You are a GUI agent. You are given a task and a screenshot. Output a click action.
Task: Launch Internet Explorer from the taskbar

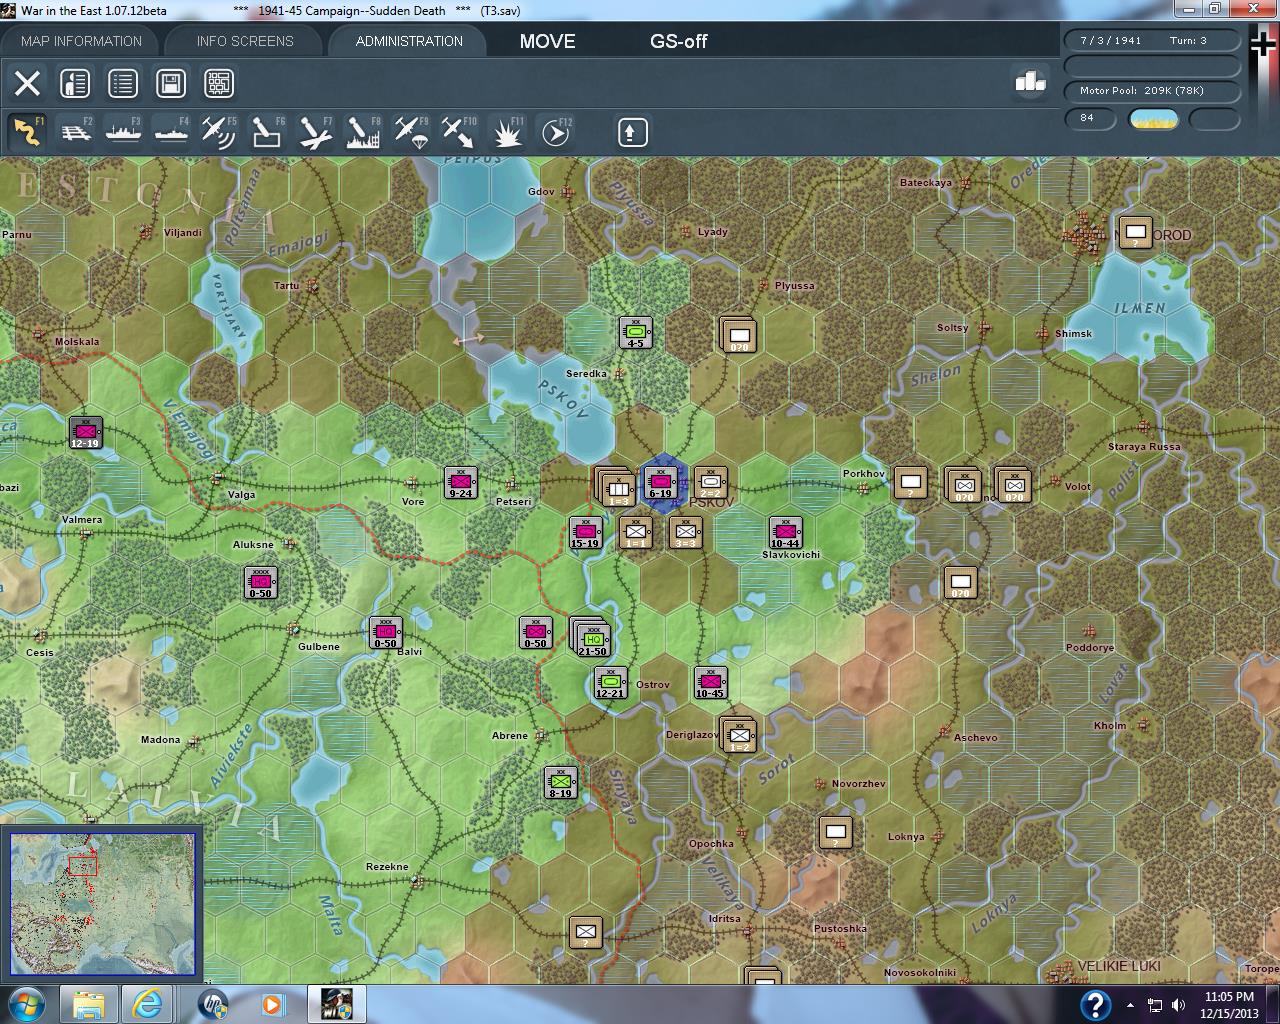click(149, 1004)
